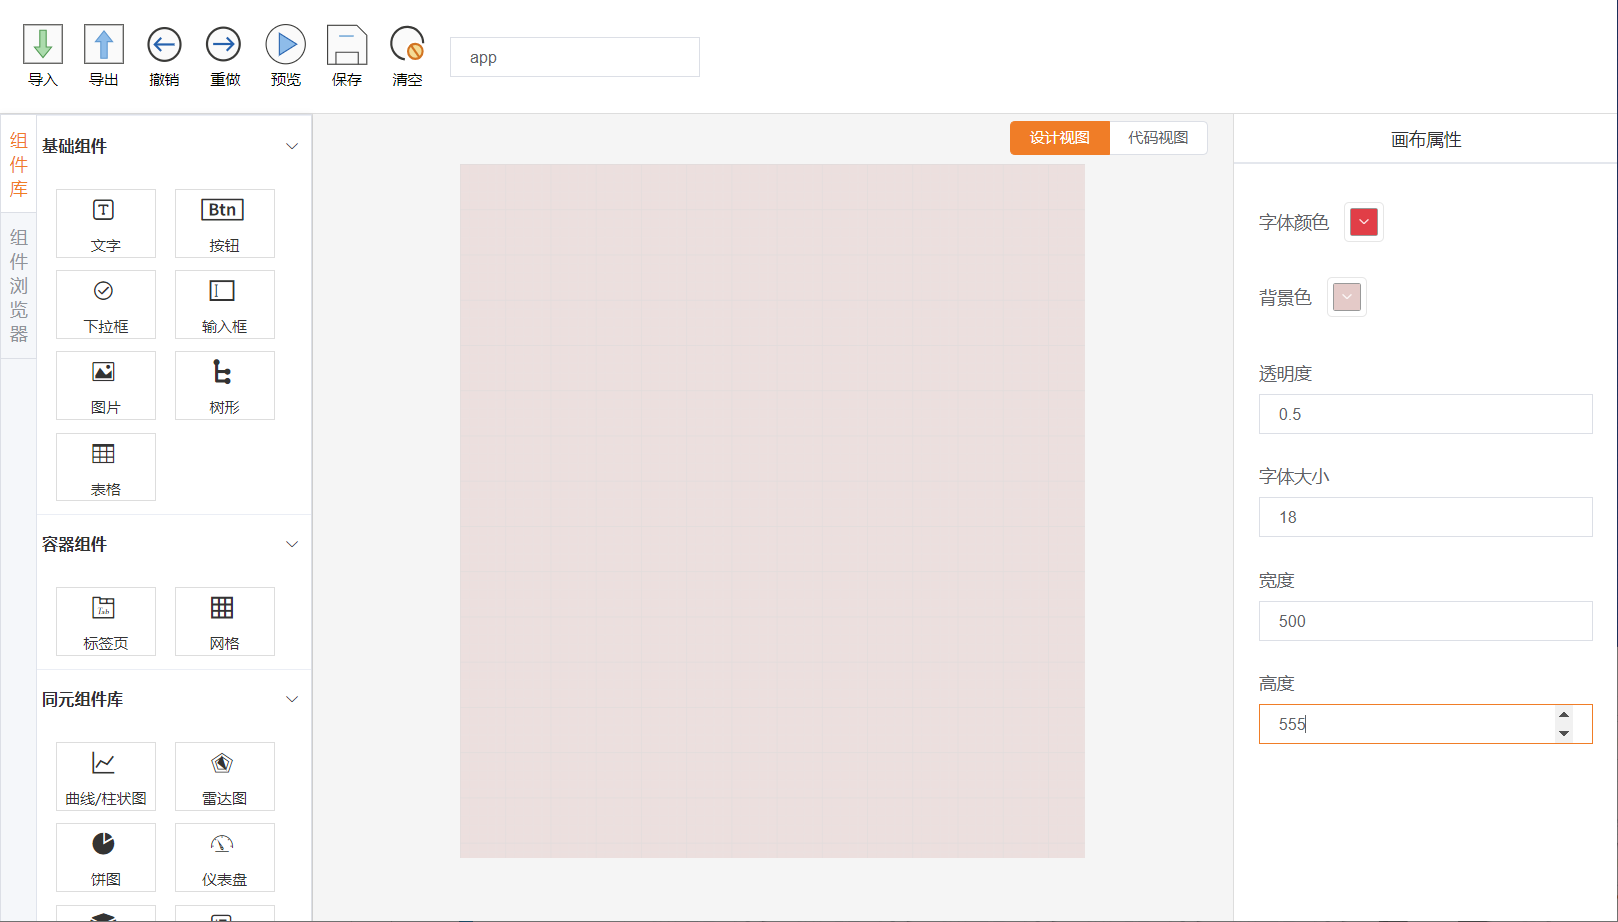Collapse the 基础组件 section chevron
This screenshot has width=1618, height=922.
click(x=292, y=146)
